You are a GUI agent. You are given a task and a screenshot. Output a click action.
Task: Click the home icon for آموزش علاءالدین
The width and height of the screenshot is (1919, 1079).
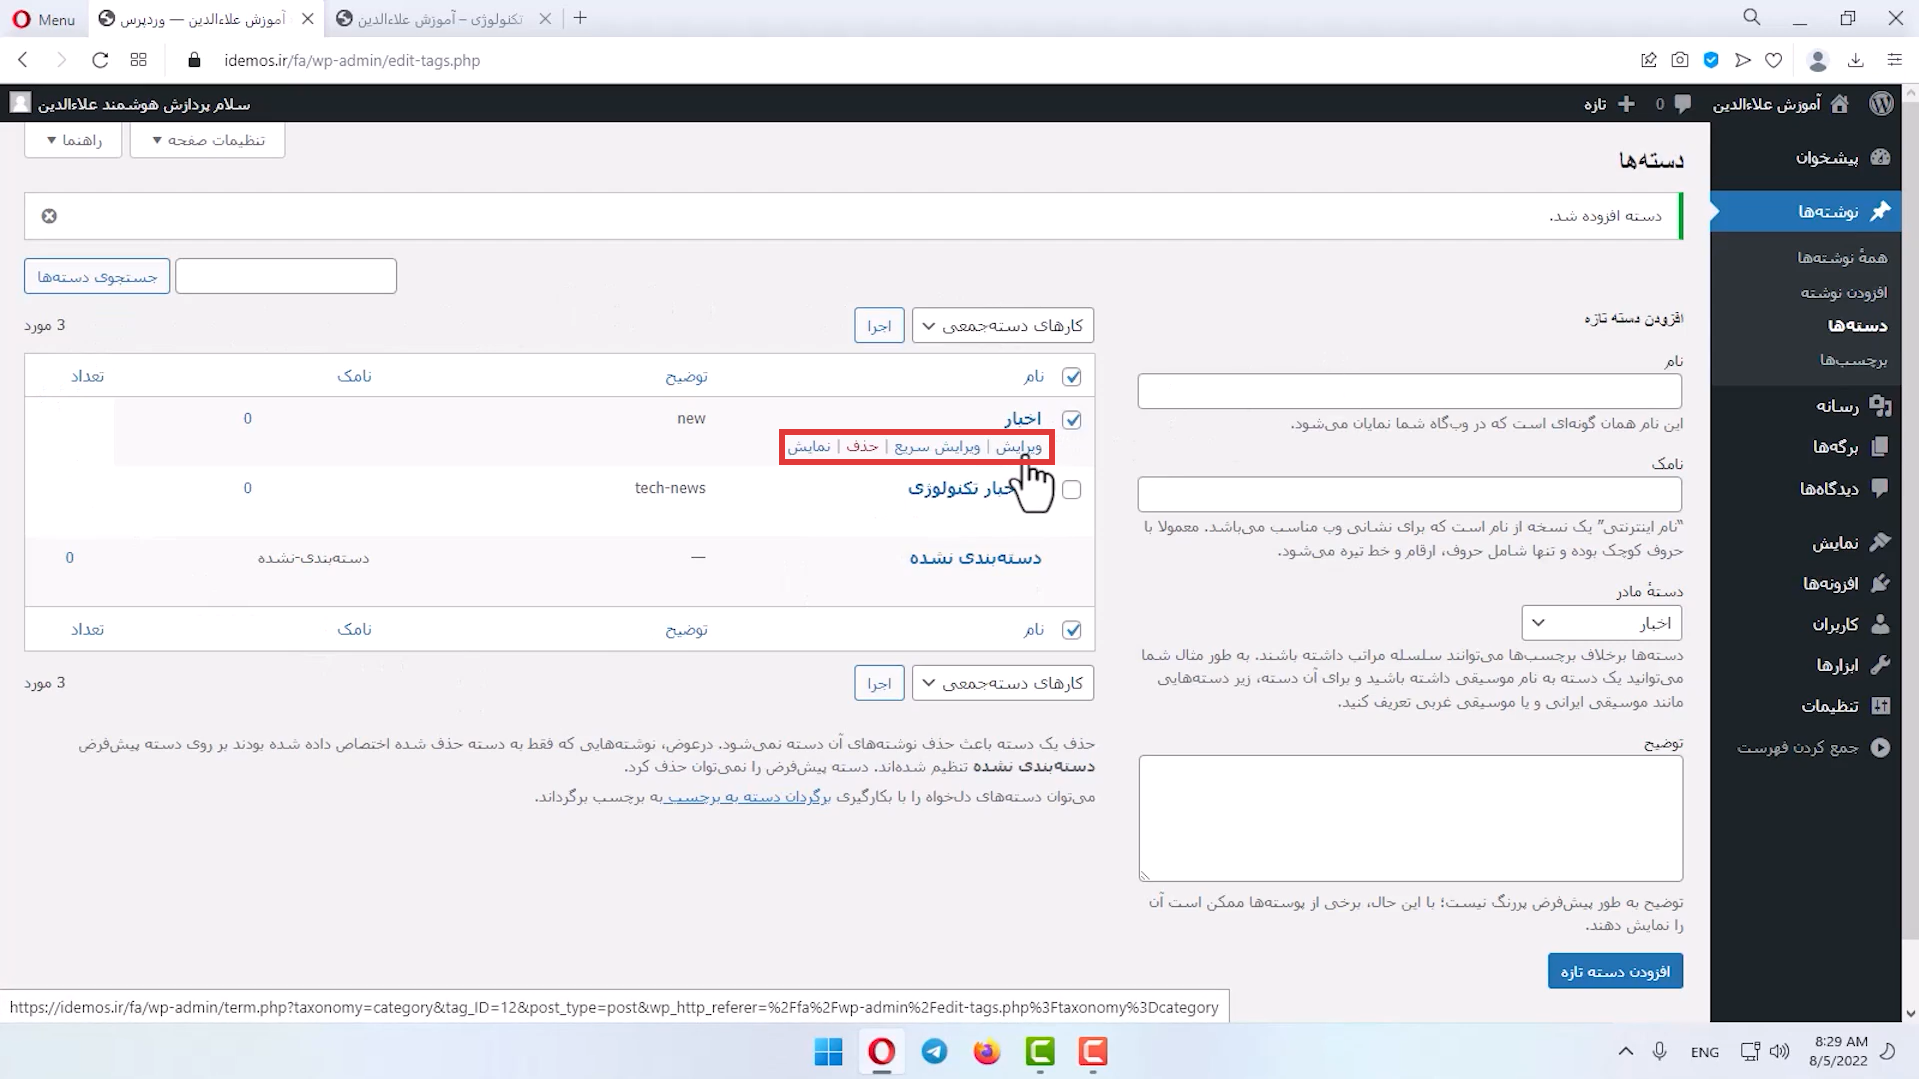click(x=1840, y=104)
